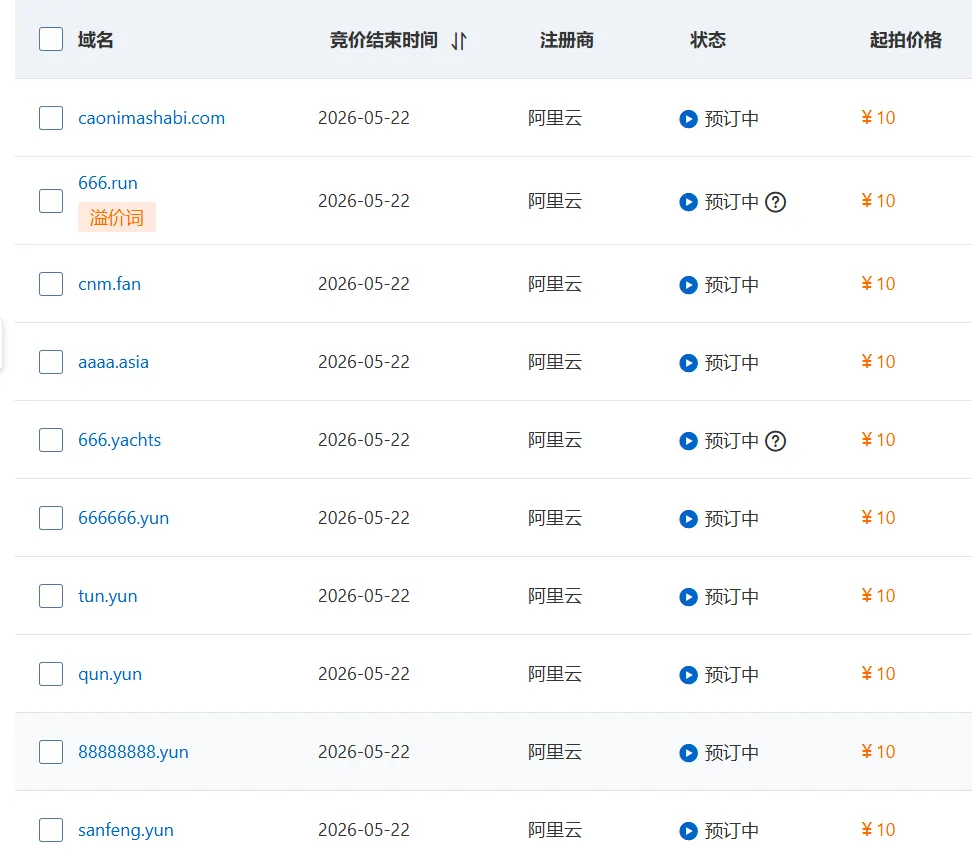
Task: Toggle the select-all checkbox in header
Action: click(x=51, y=39)
